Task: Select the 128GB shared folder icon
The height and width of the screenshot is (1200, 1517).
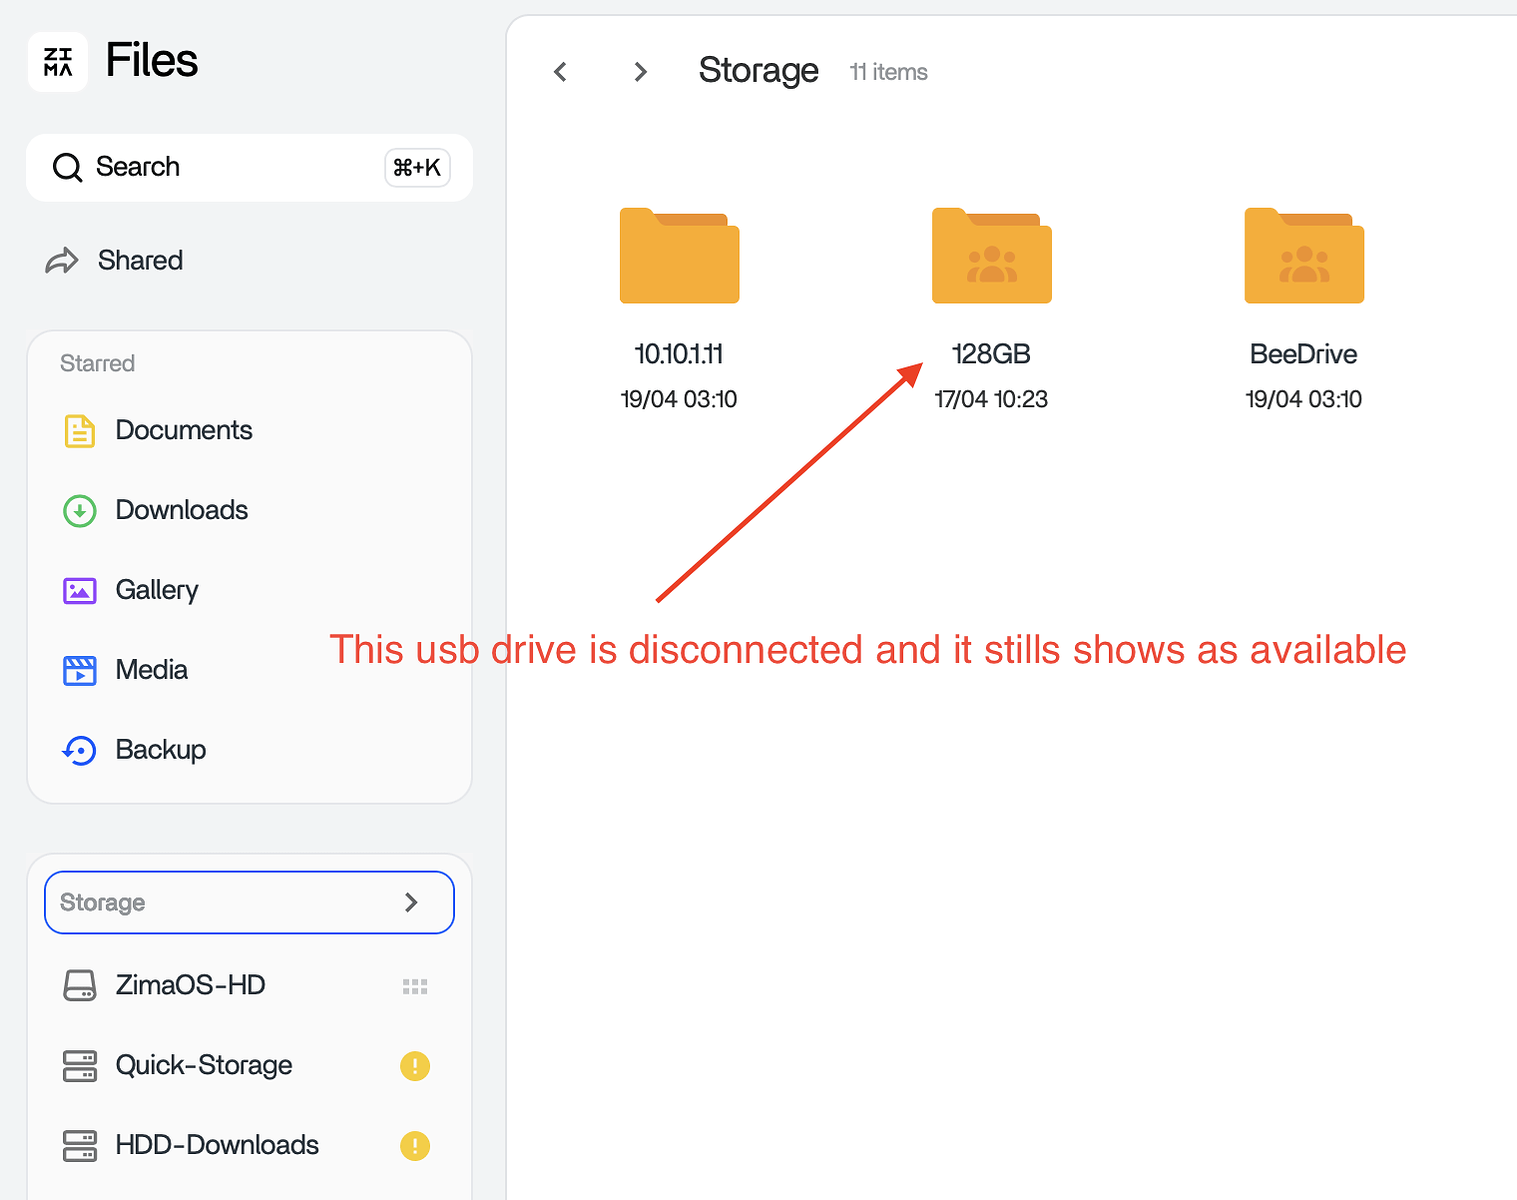Action: pyautogui.click(x=992, y=256)
